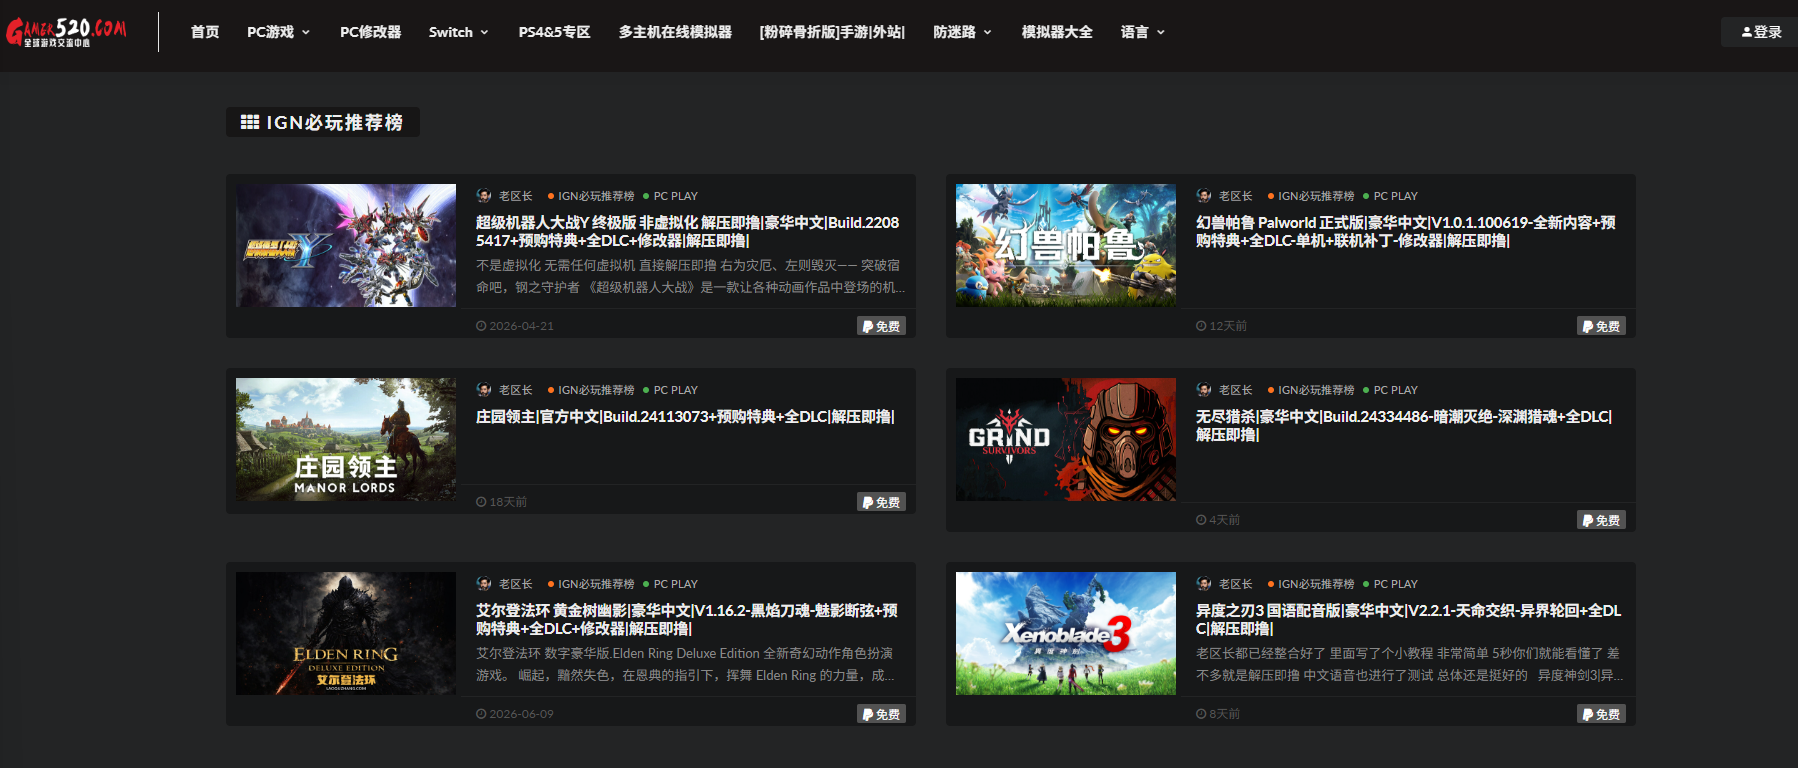Click 免费 badge on 无尽猎杀 card
This screenshot has height=768, width=1798.
pyautogui.click(x=1601, y=520)
